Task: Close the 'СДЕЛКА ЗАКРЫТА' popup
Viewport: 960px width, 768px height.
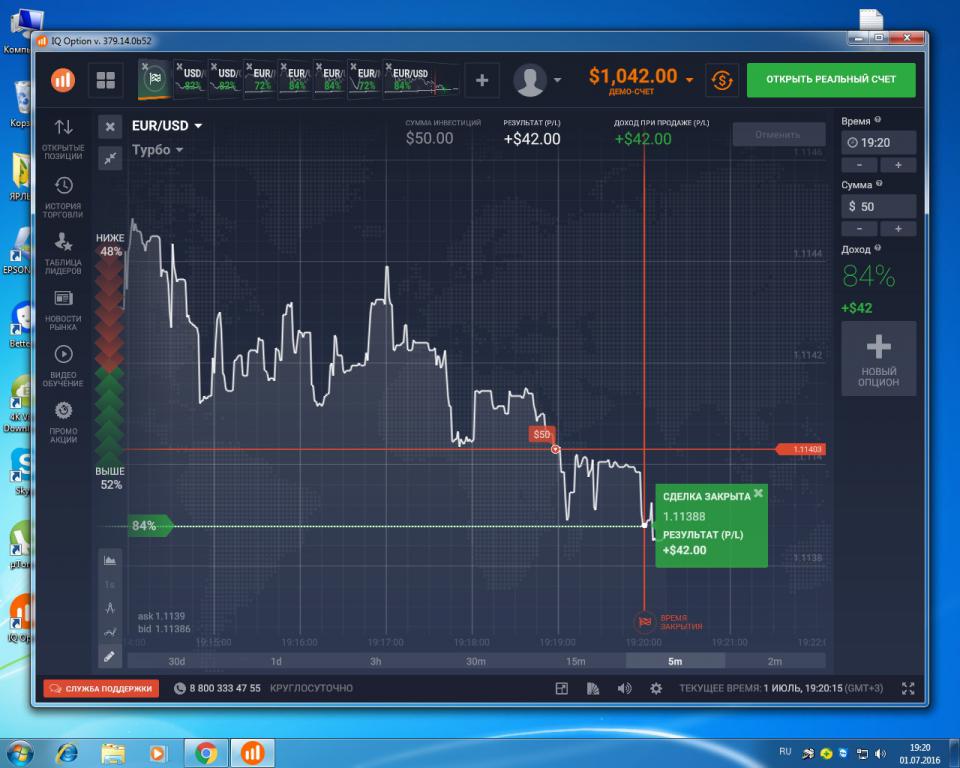Action: (x=758, y=493)
